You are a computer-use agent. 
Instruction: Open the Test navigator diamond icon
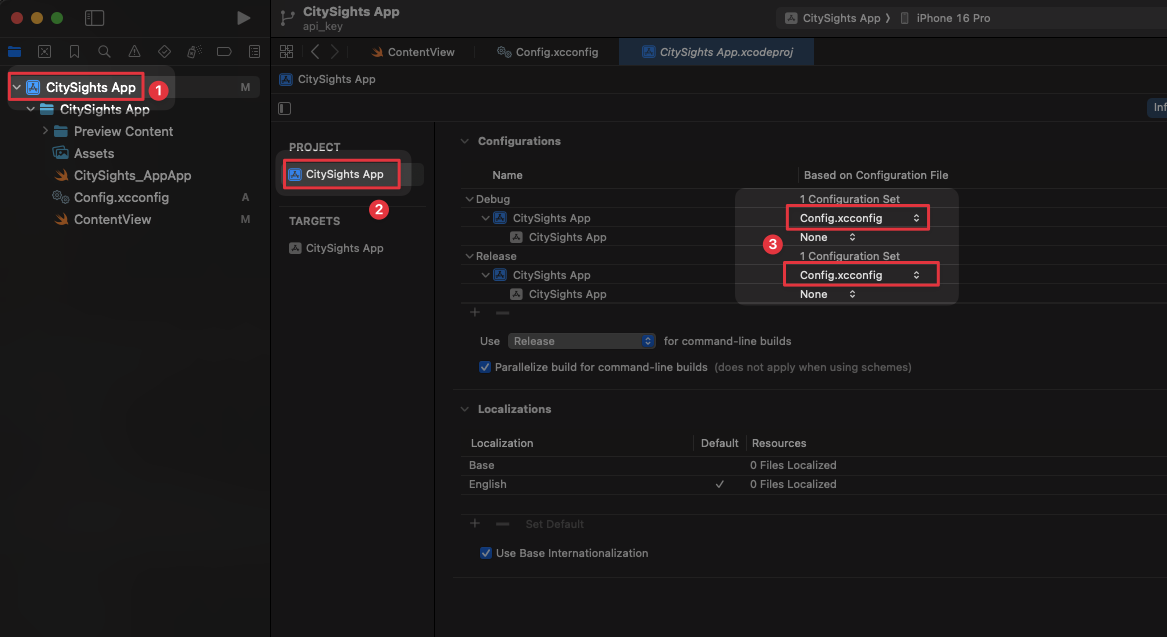point(164,51)
